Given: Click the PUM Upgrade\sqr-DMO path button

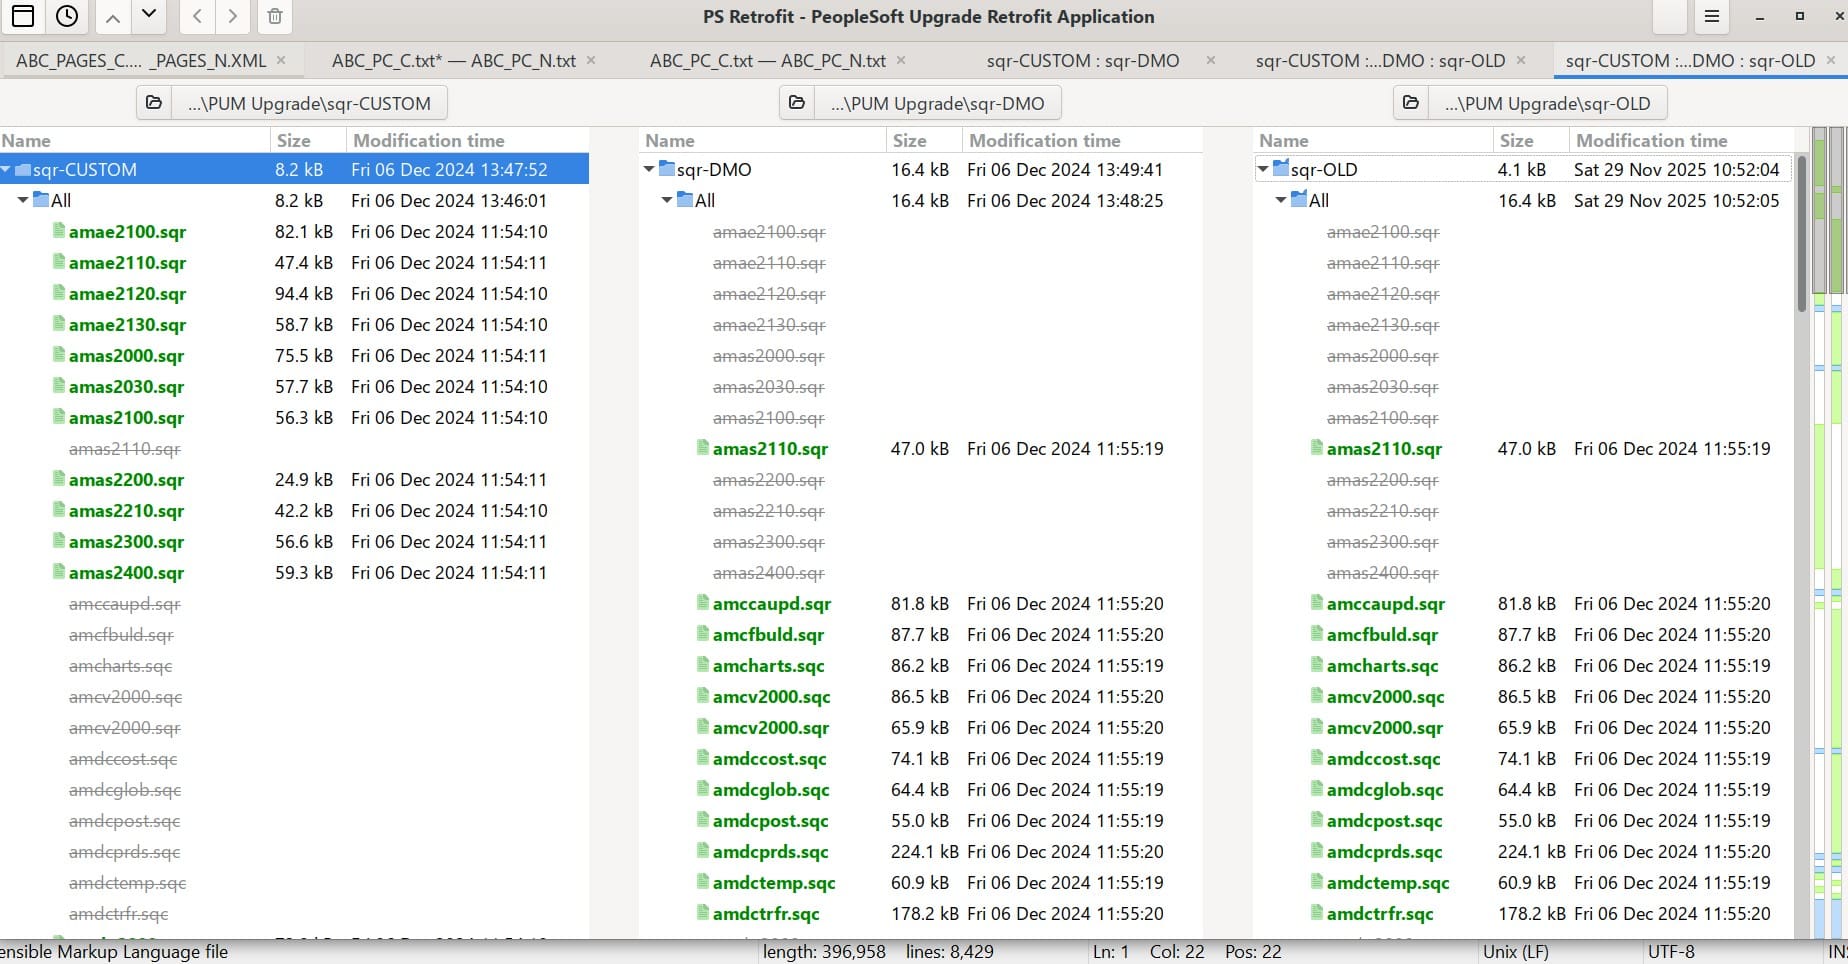Looking at the screenshot, I should click(937, 103).
